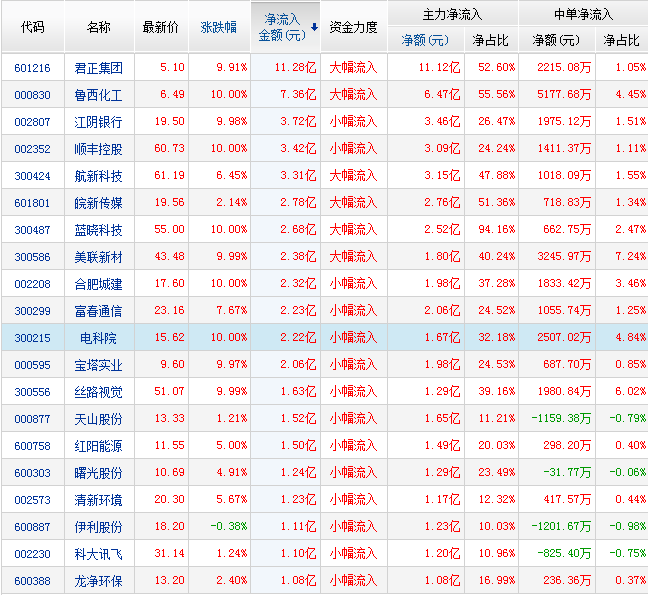Open stock code 000830

point(32,95)
